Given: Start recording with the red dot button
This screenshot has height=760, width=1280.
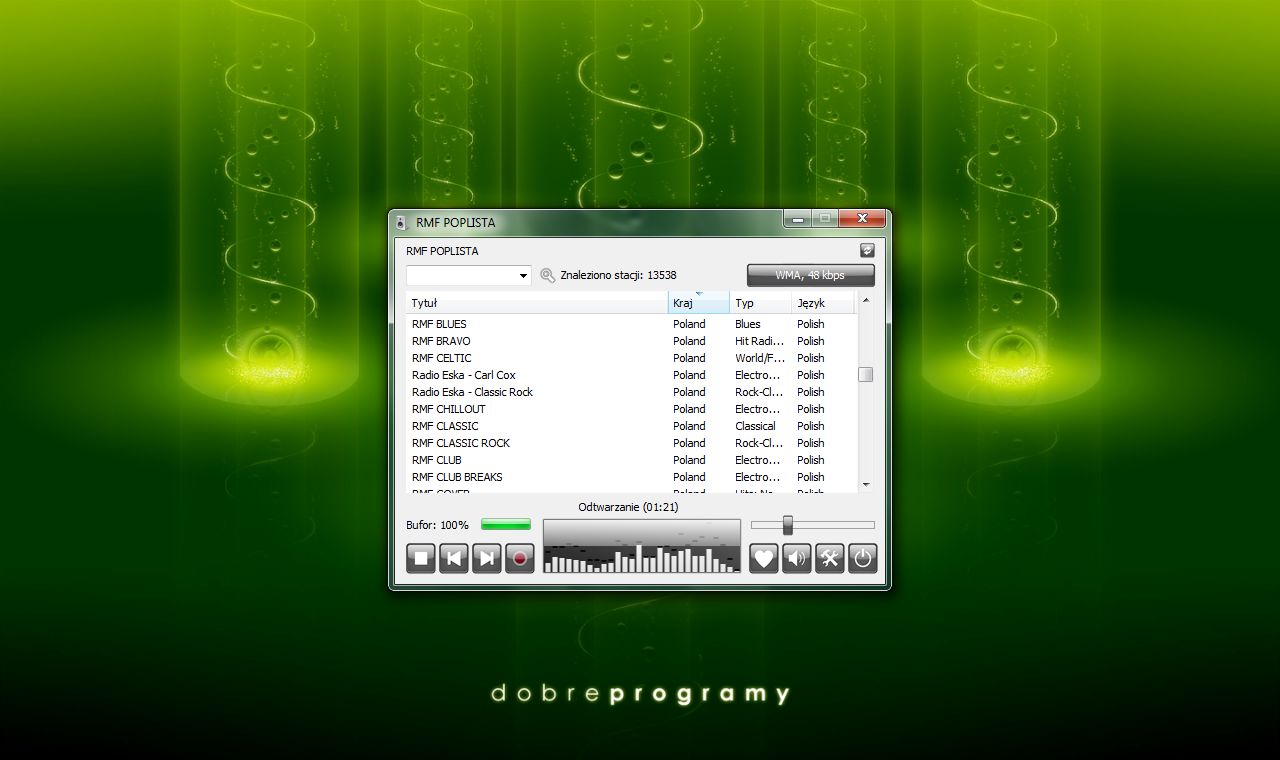Looking at the screenshot, I should point(520,558).
